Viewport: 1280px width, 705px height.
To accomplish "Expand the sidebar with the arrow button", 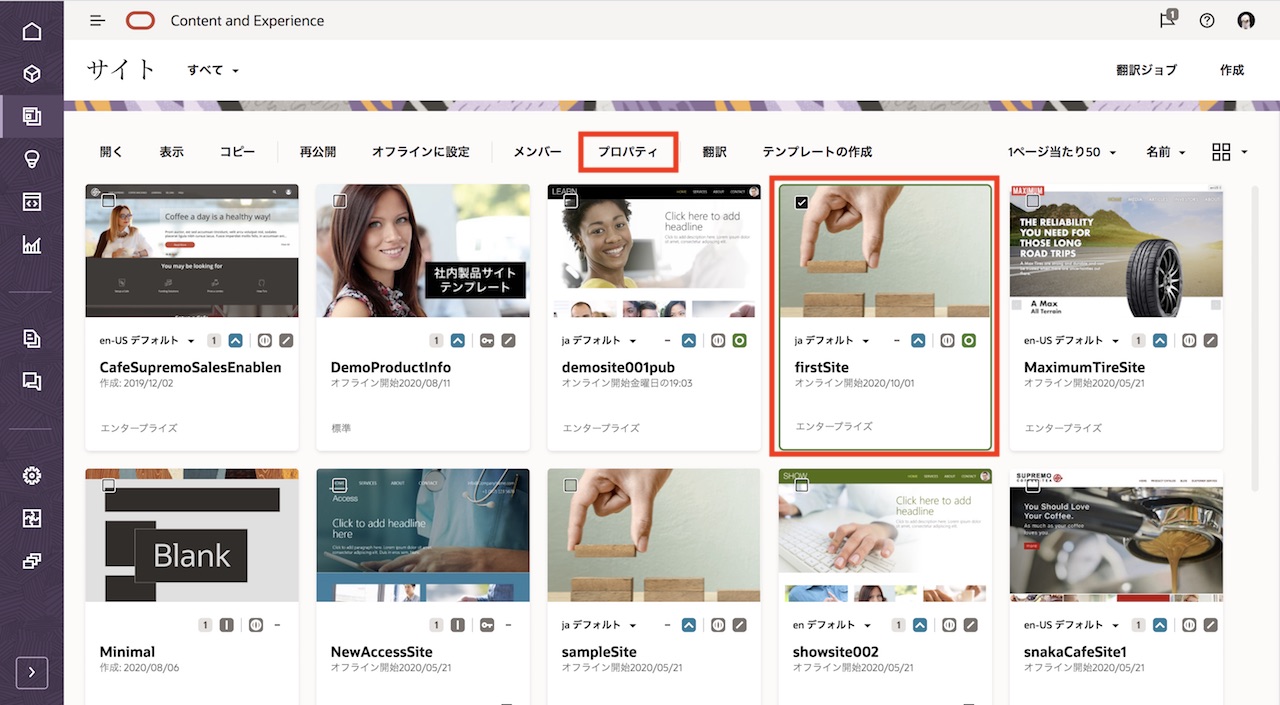I will (x=32, y=672).
